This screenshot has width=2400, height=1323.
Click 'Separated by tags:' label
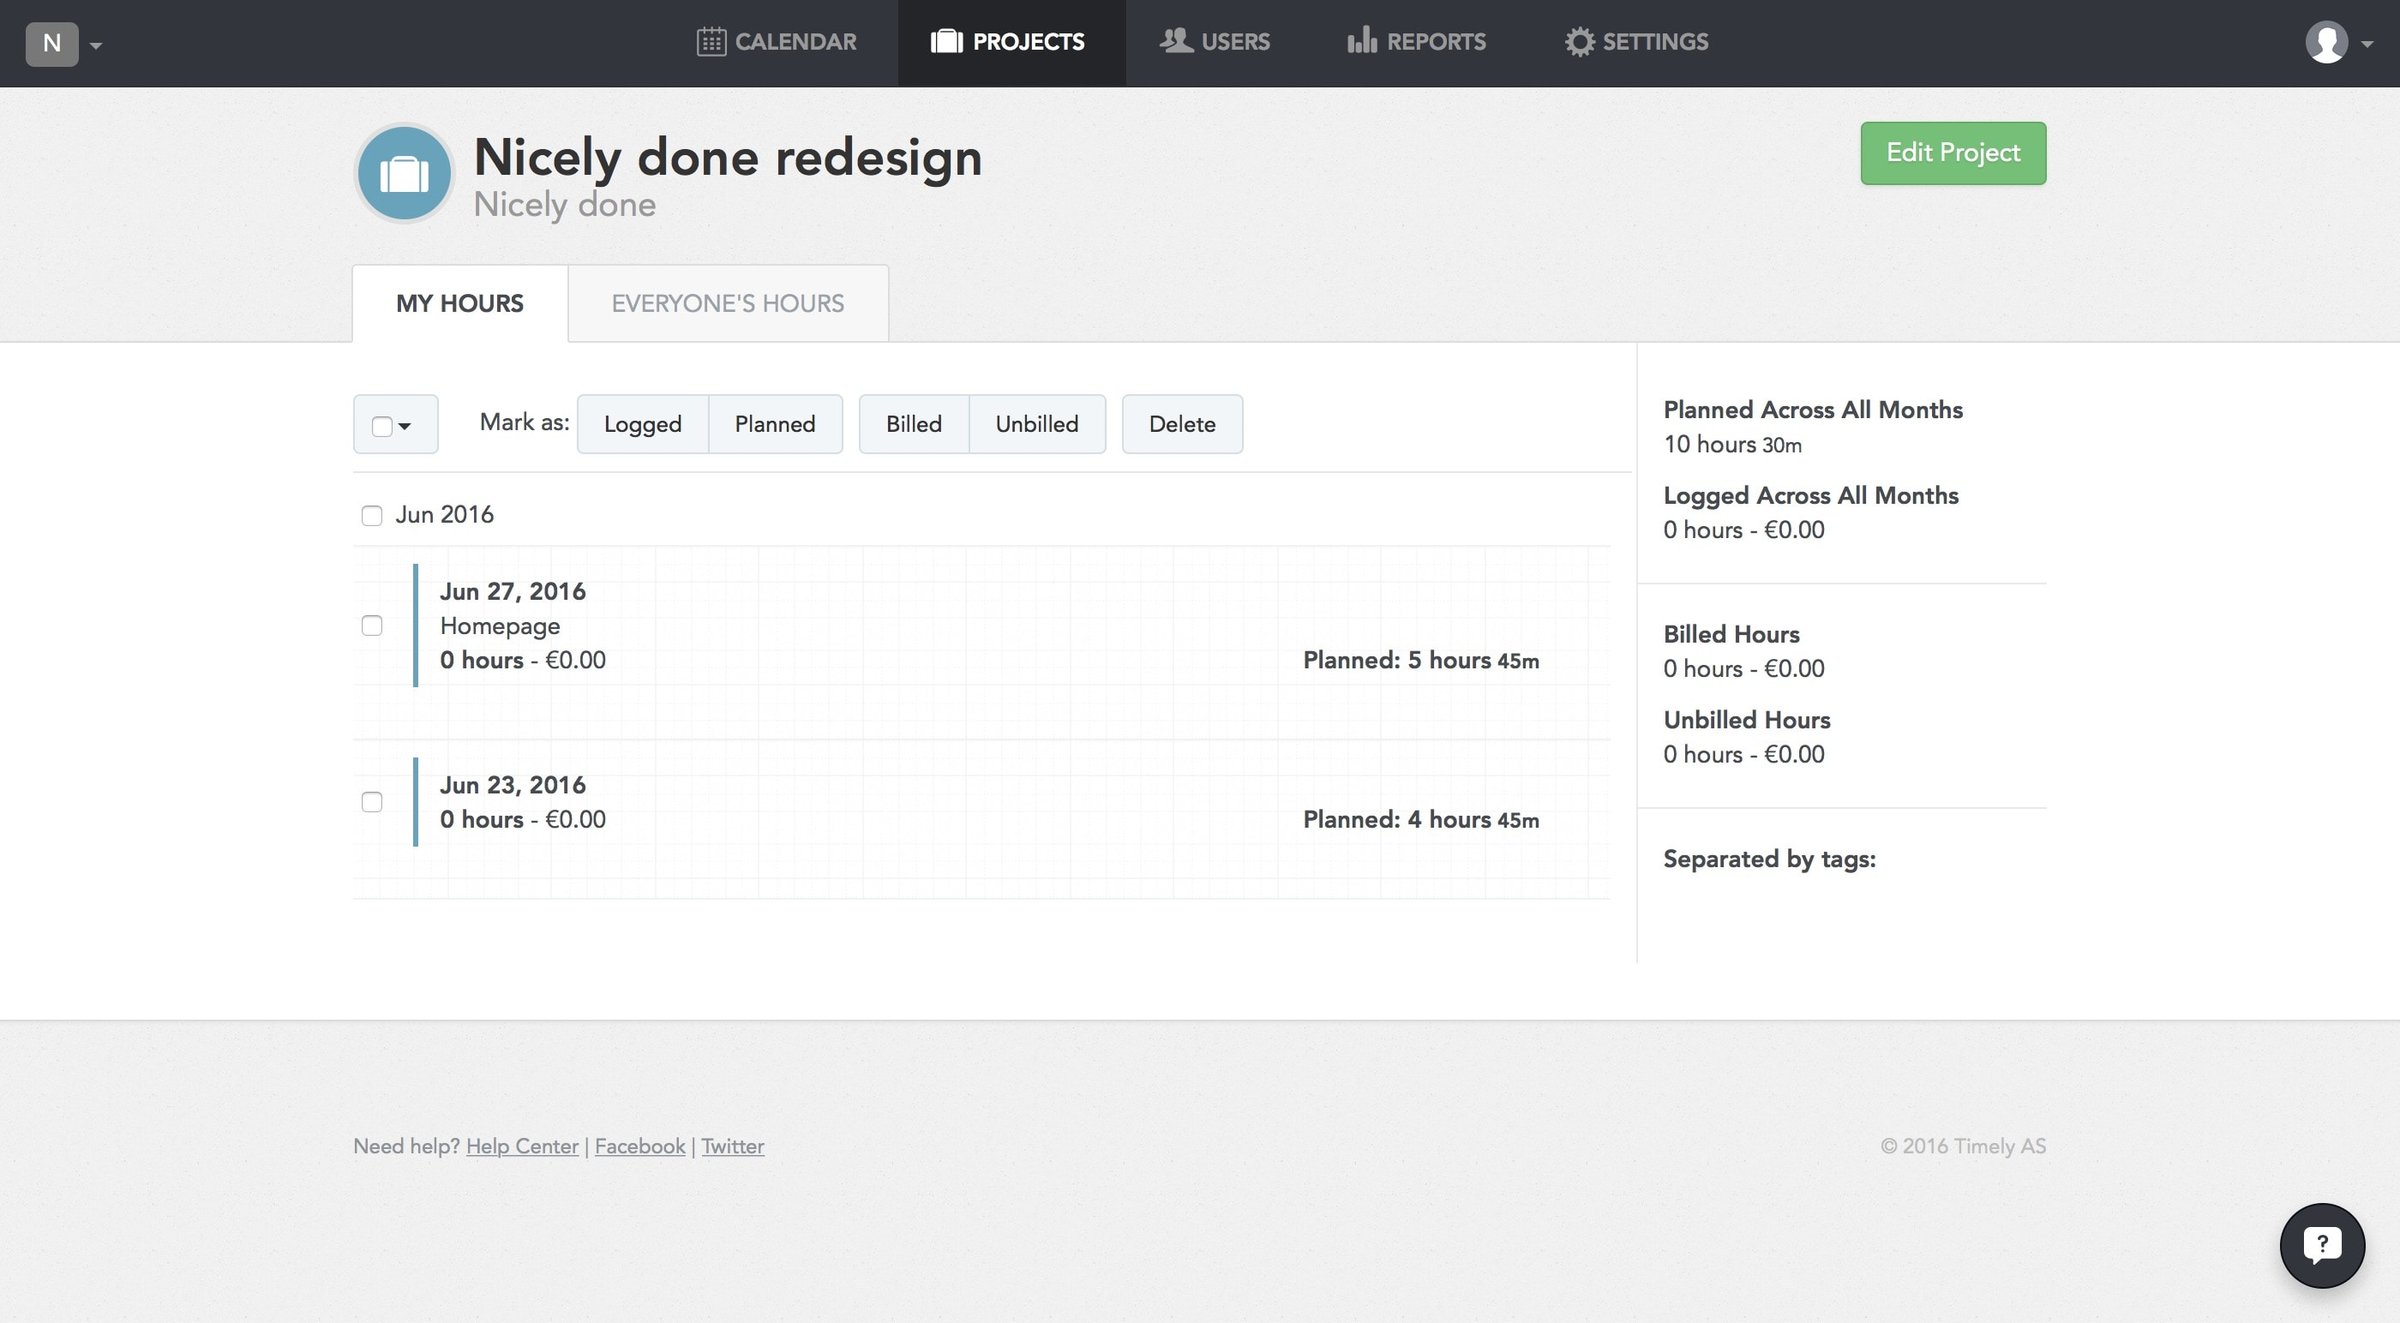[1770, 859]
